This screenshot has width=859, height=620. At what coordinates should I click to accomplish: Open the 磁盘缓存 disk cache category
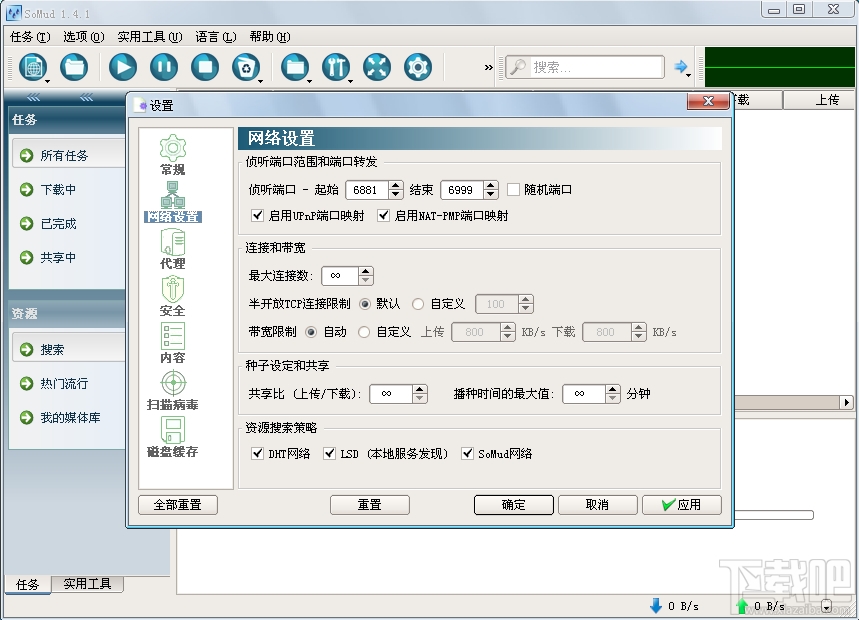[173, 437]
